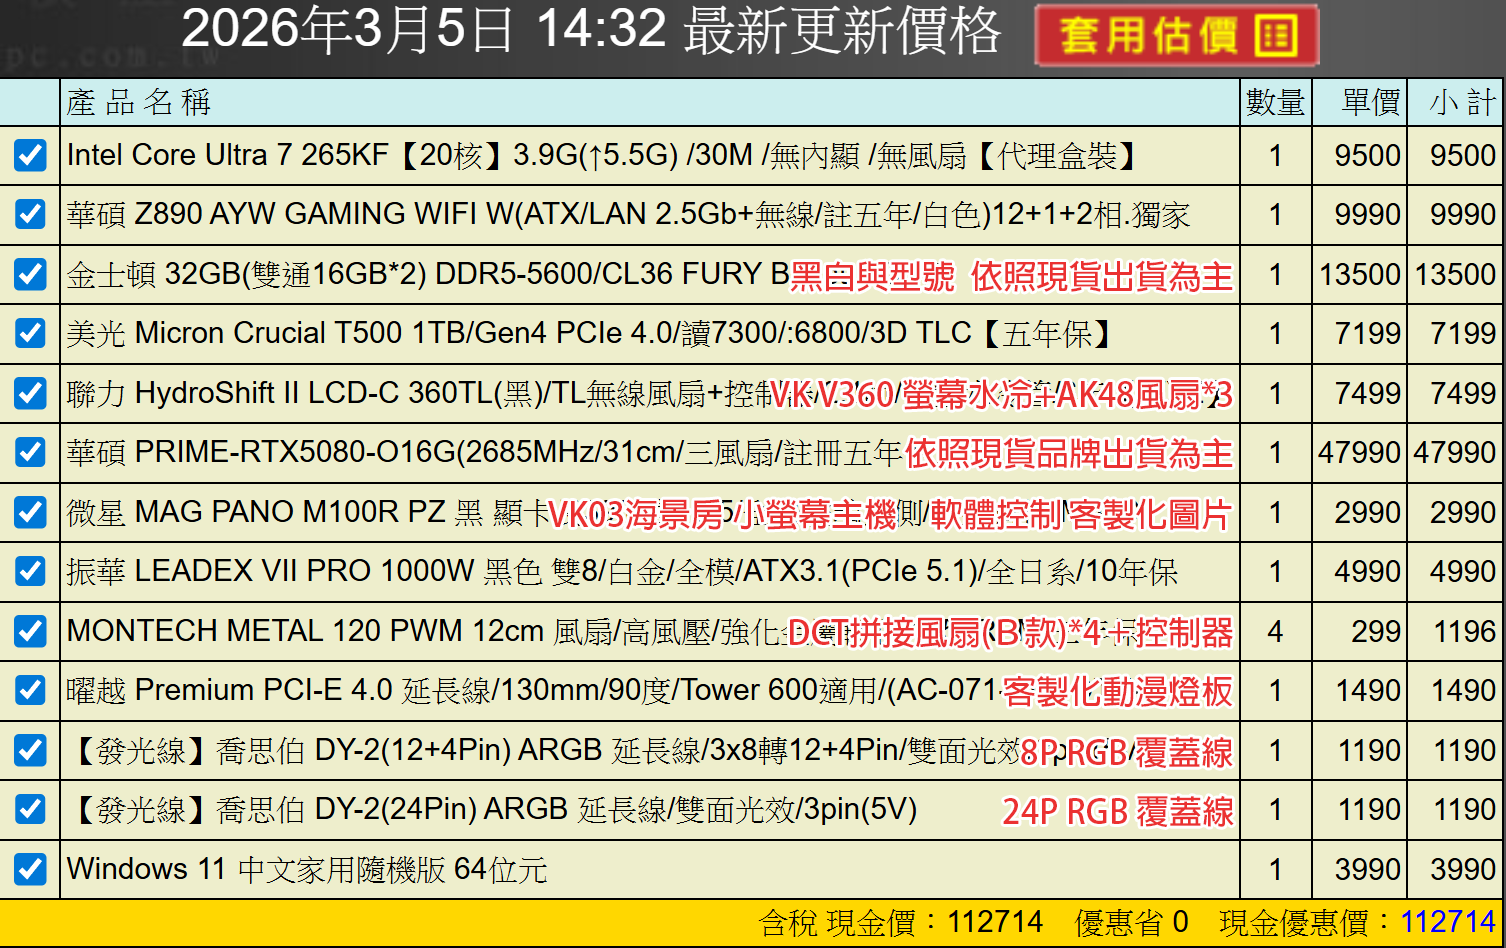Click the 喬思伯 DY-2(24Pin) ARGB 延長線 product name
Viewport: 1506px width, 948px height.
click(492, 809)
